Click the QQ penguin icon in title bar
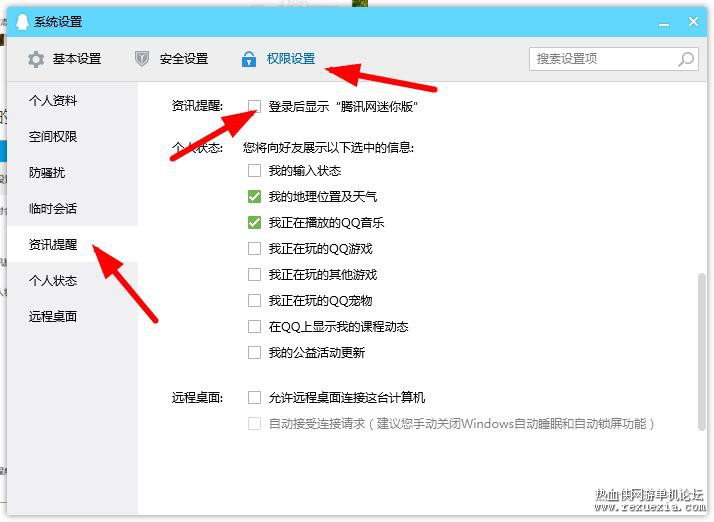 click(x=22, y=21)
